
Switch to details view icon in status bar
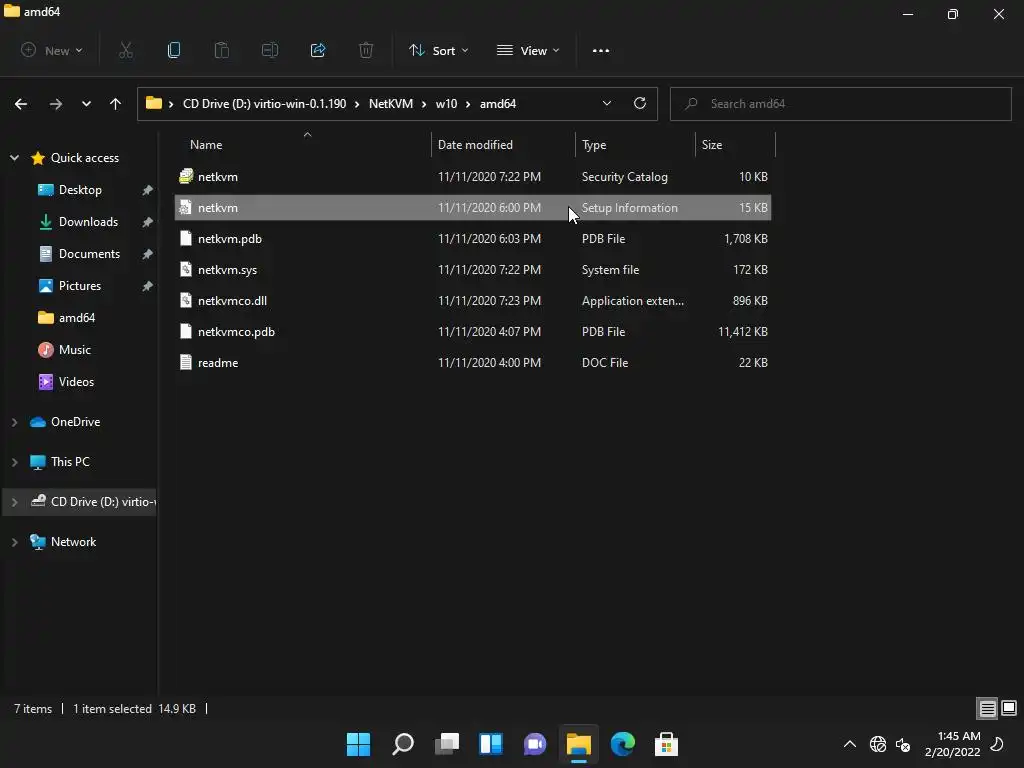click(987, 708)
